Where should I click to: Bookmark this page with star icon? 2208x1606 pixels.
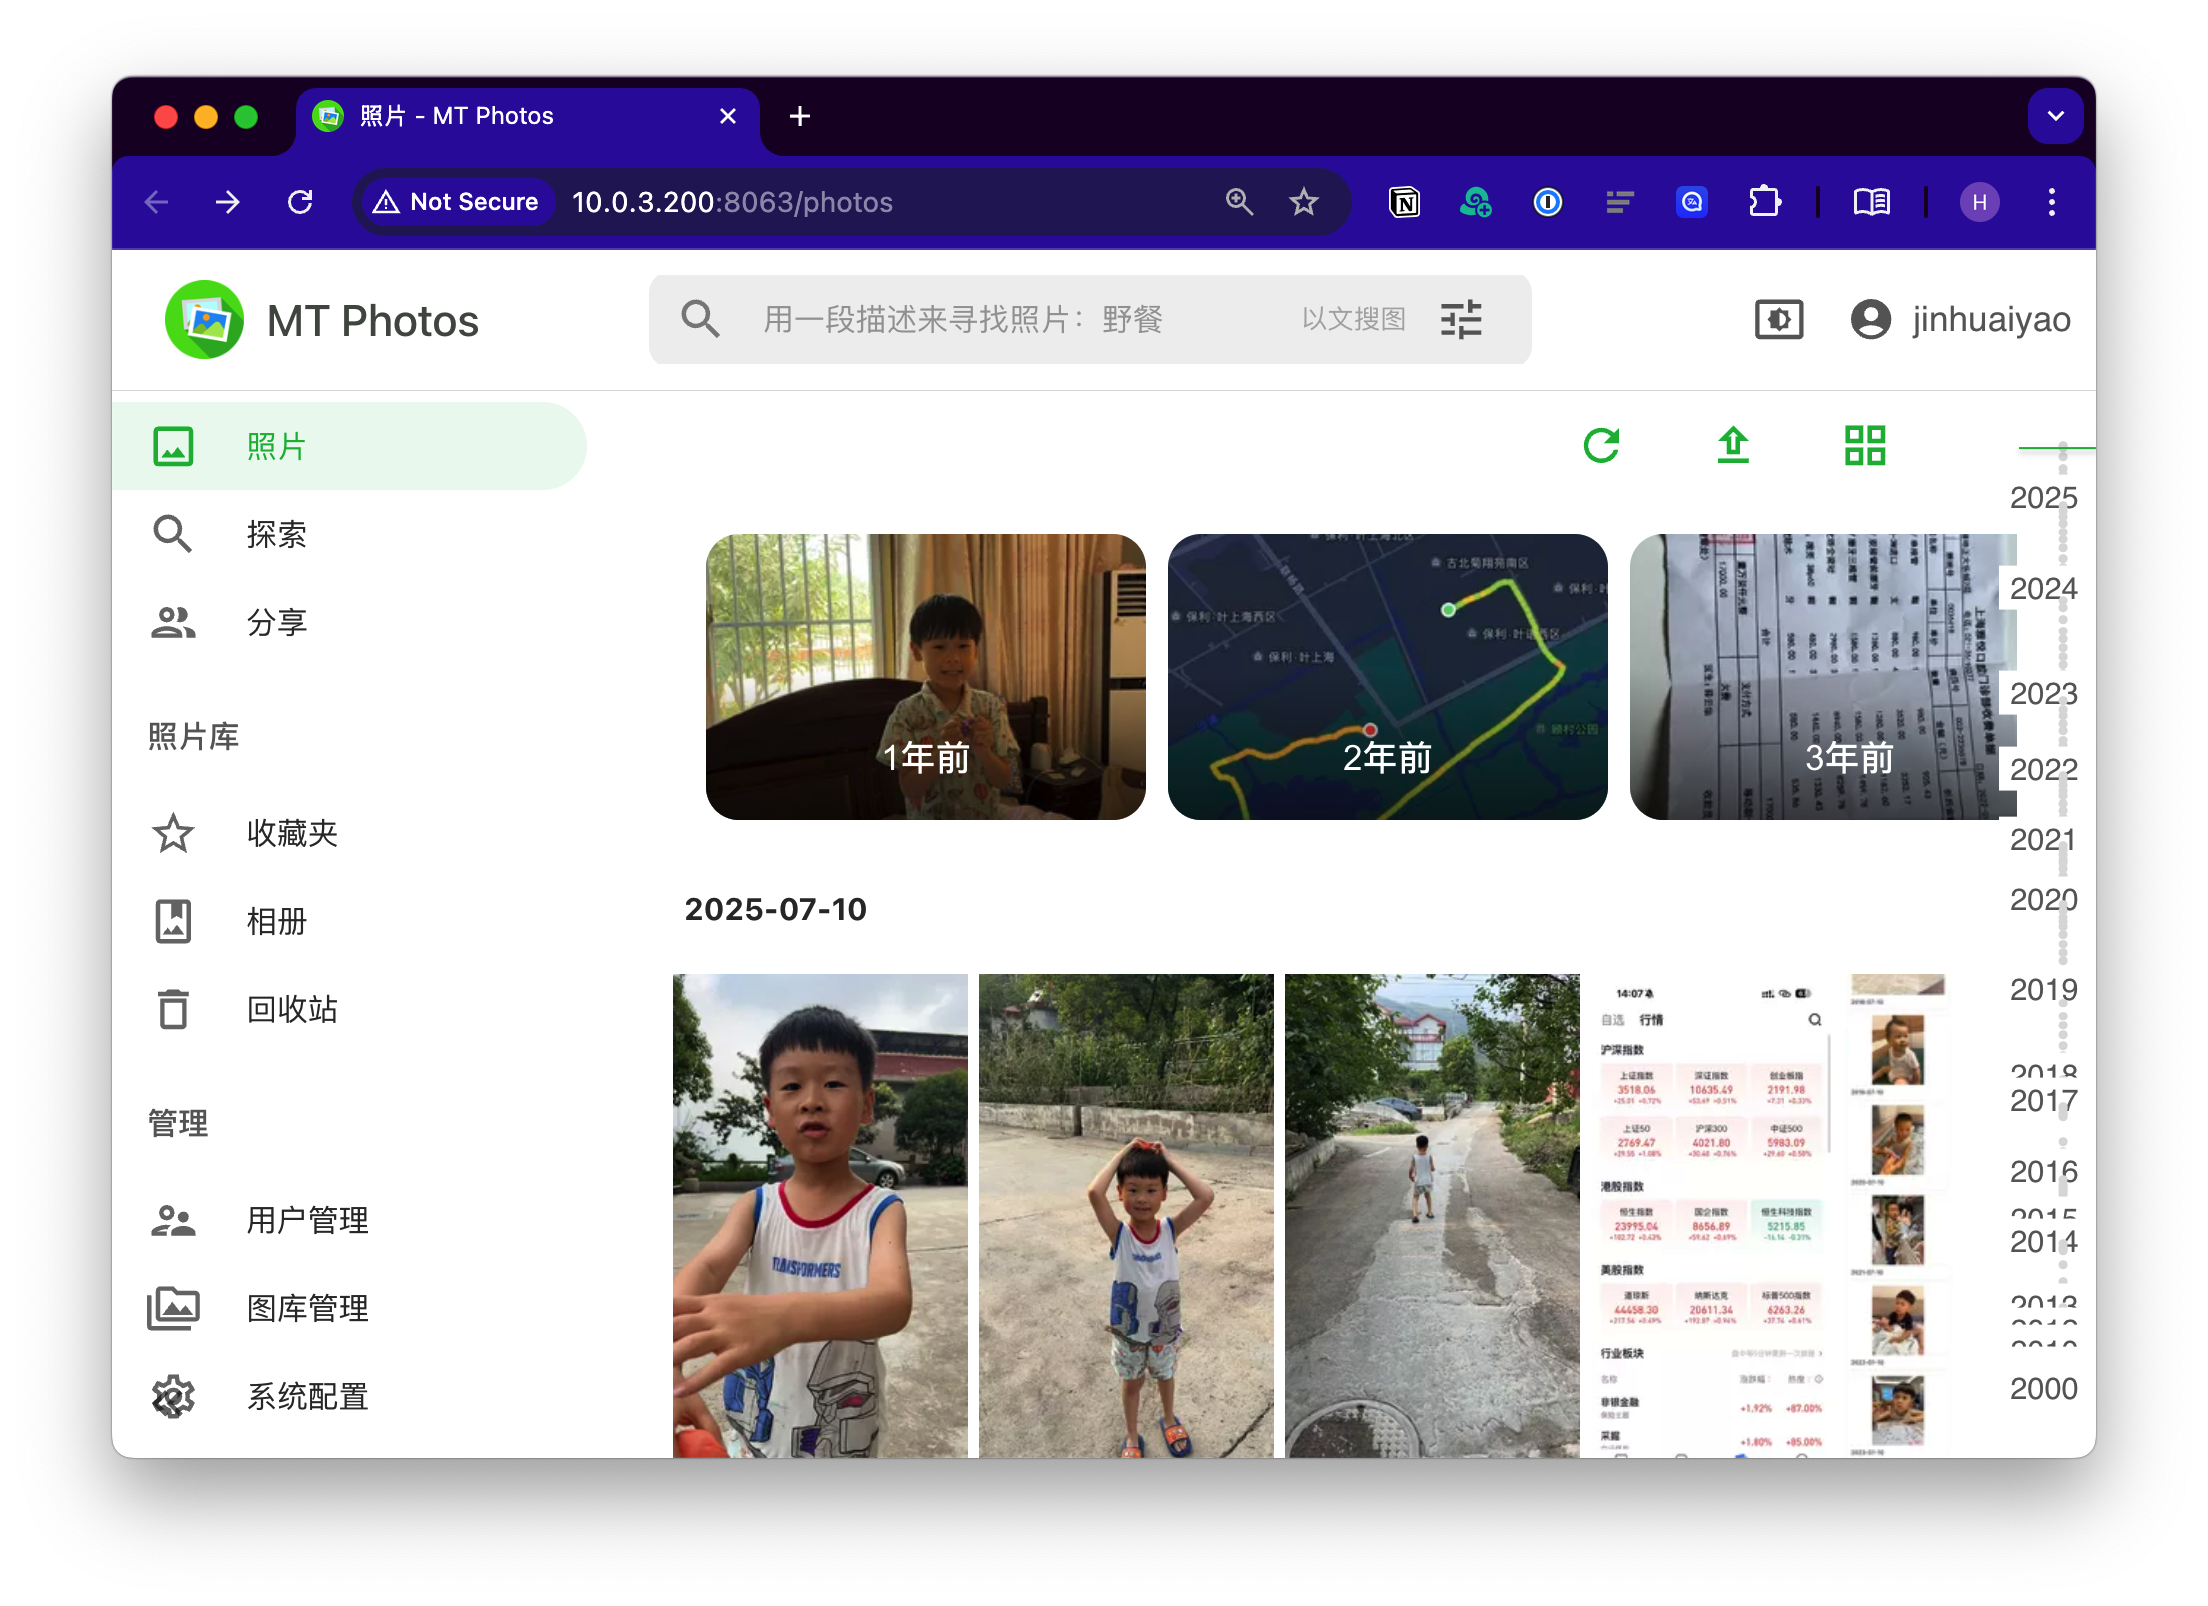(x=1303, y=202)
